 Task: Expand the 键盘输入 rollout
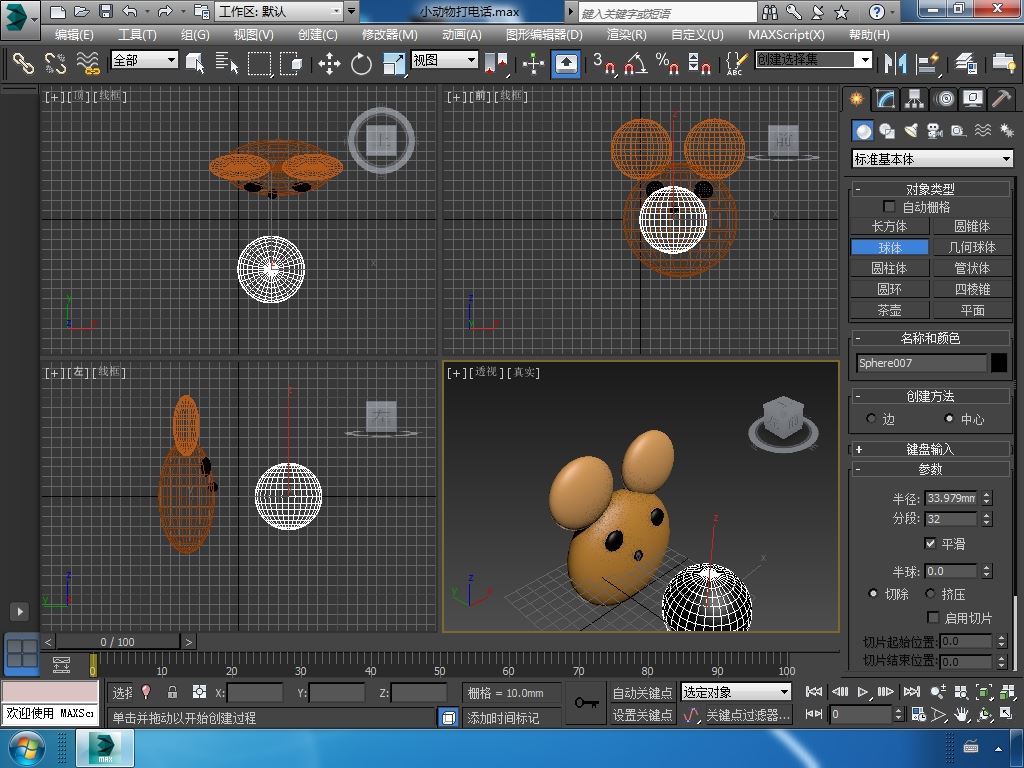(x=930, y=449)
